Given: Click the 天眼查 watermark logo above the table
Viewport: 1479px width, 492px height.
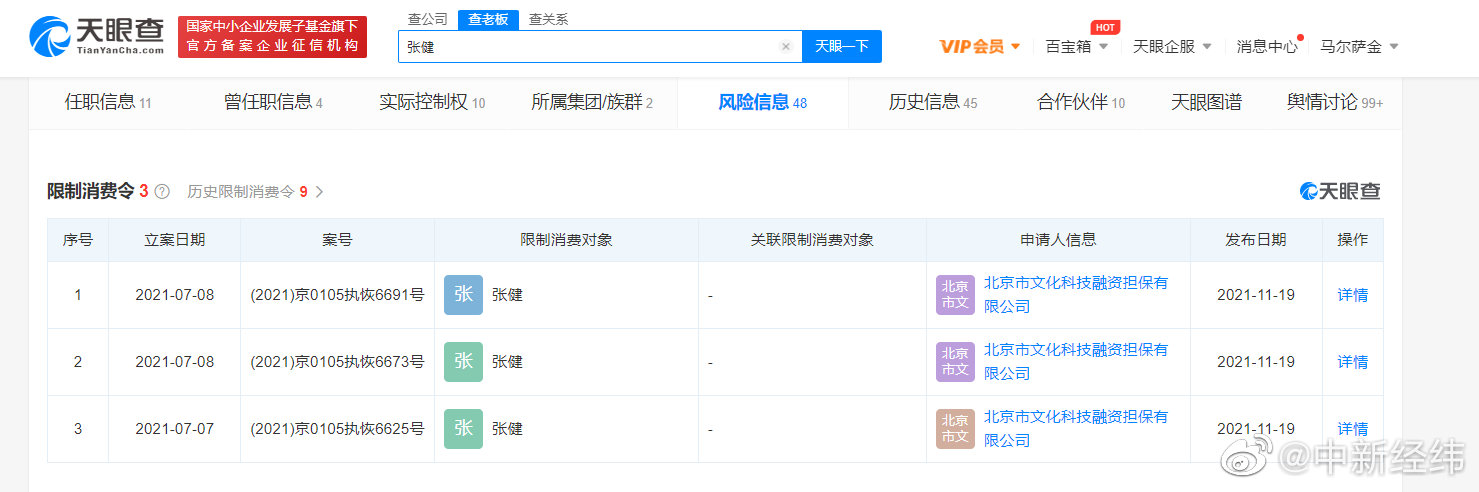Looking at the screenshot, I should pos(1340,192).
